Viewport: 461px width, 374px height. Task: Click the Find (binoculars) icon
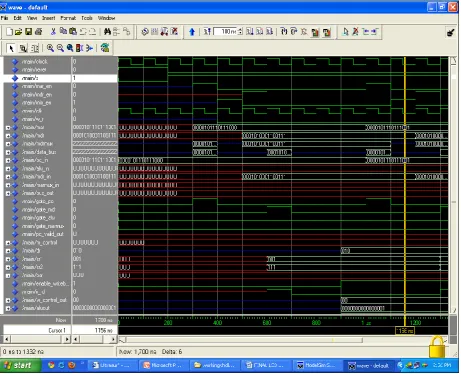(107, 32)
